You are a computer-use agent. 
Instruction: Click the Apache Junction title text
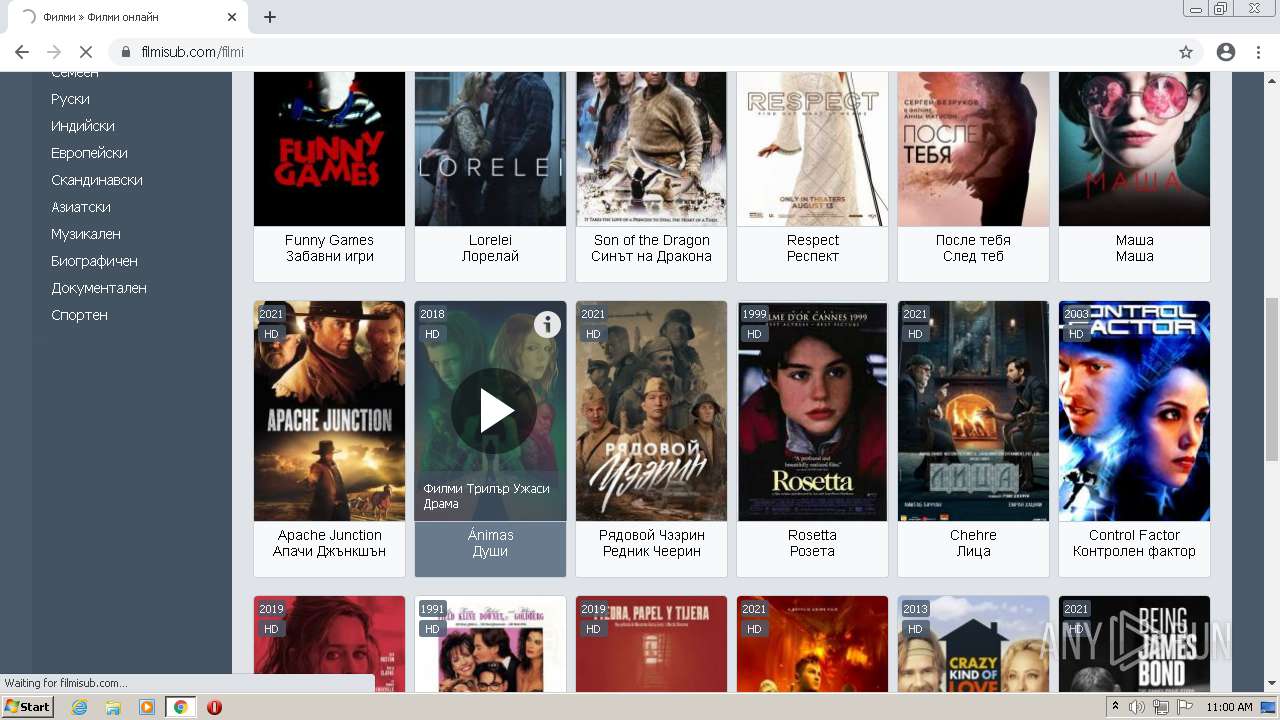coord(329,543)
